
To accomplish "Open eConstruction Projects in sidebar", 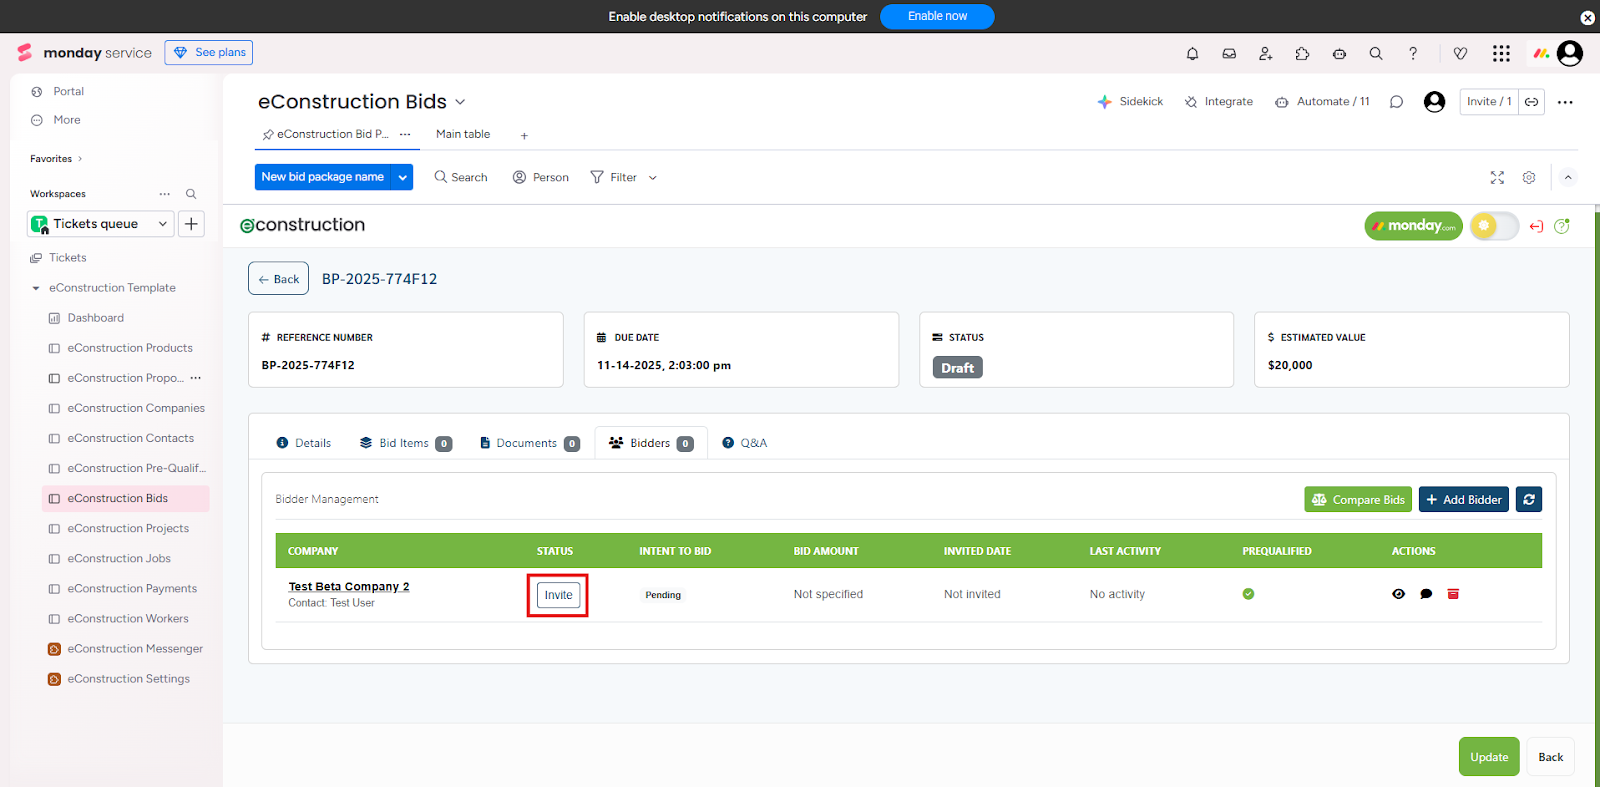I will point(128,528).
